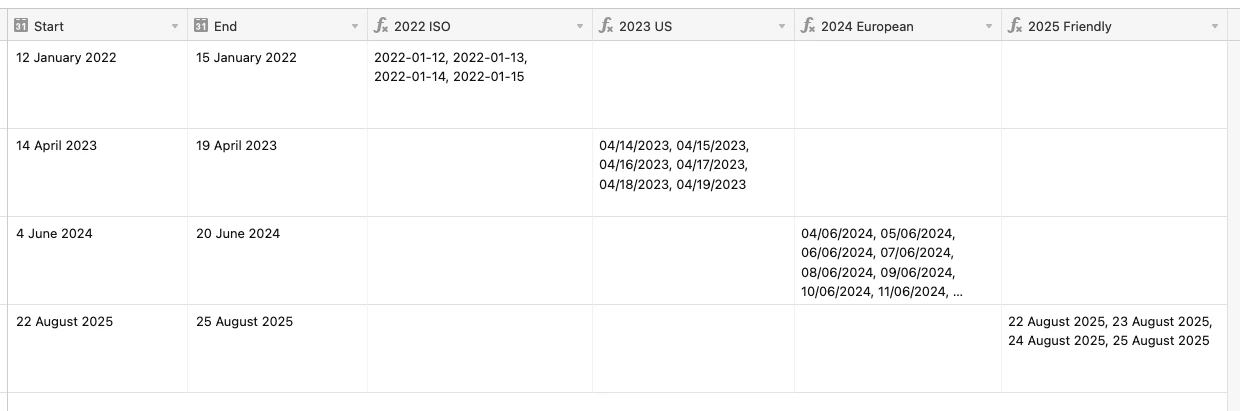Click the calendar icon in Start column header
The height and width of the screenshot is (411, 1240).
click(x=21, y=26)
